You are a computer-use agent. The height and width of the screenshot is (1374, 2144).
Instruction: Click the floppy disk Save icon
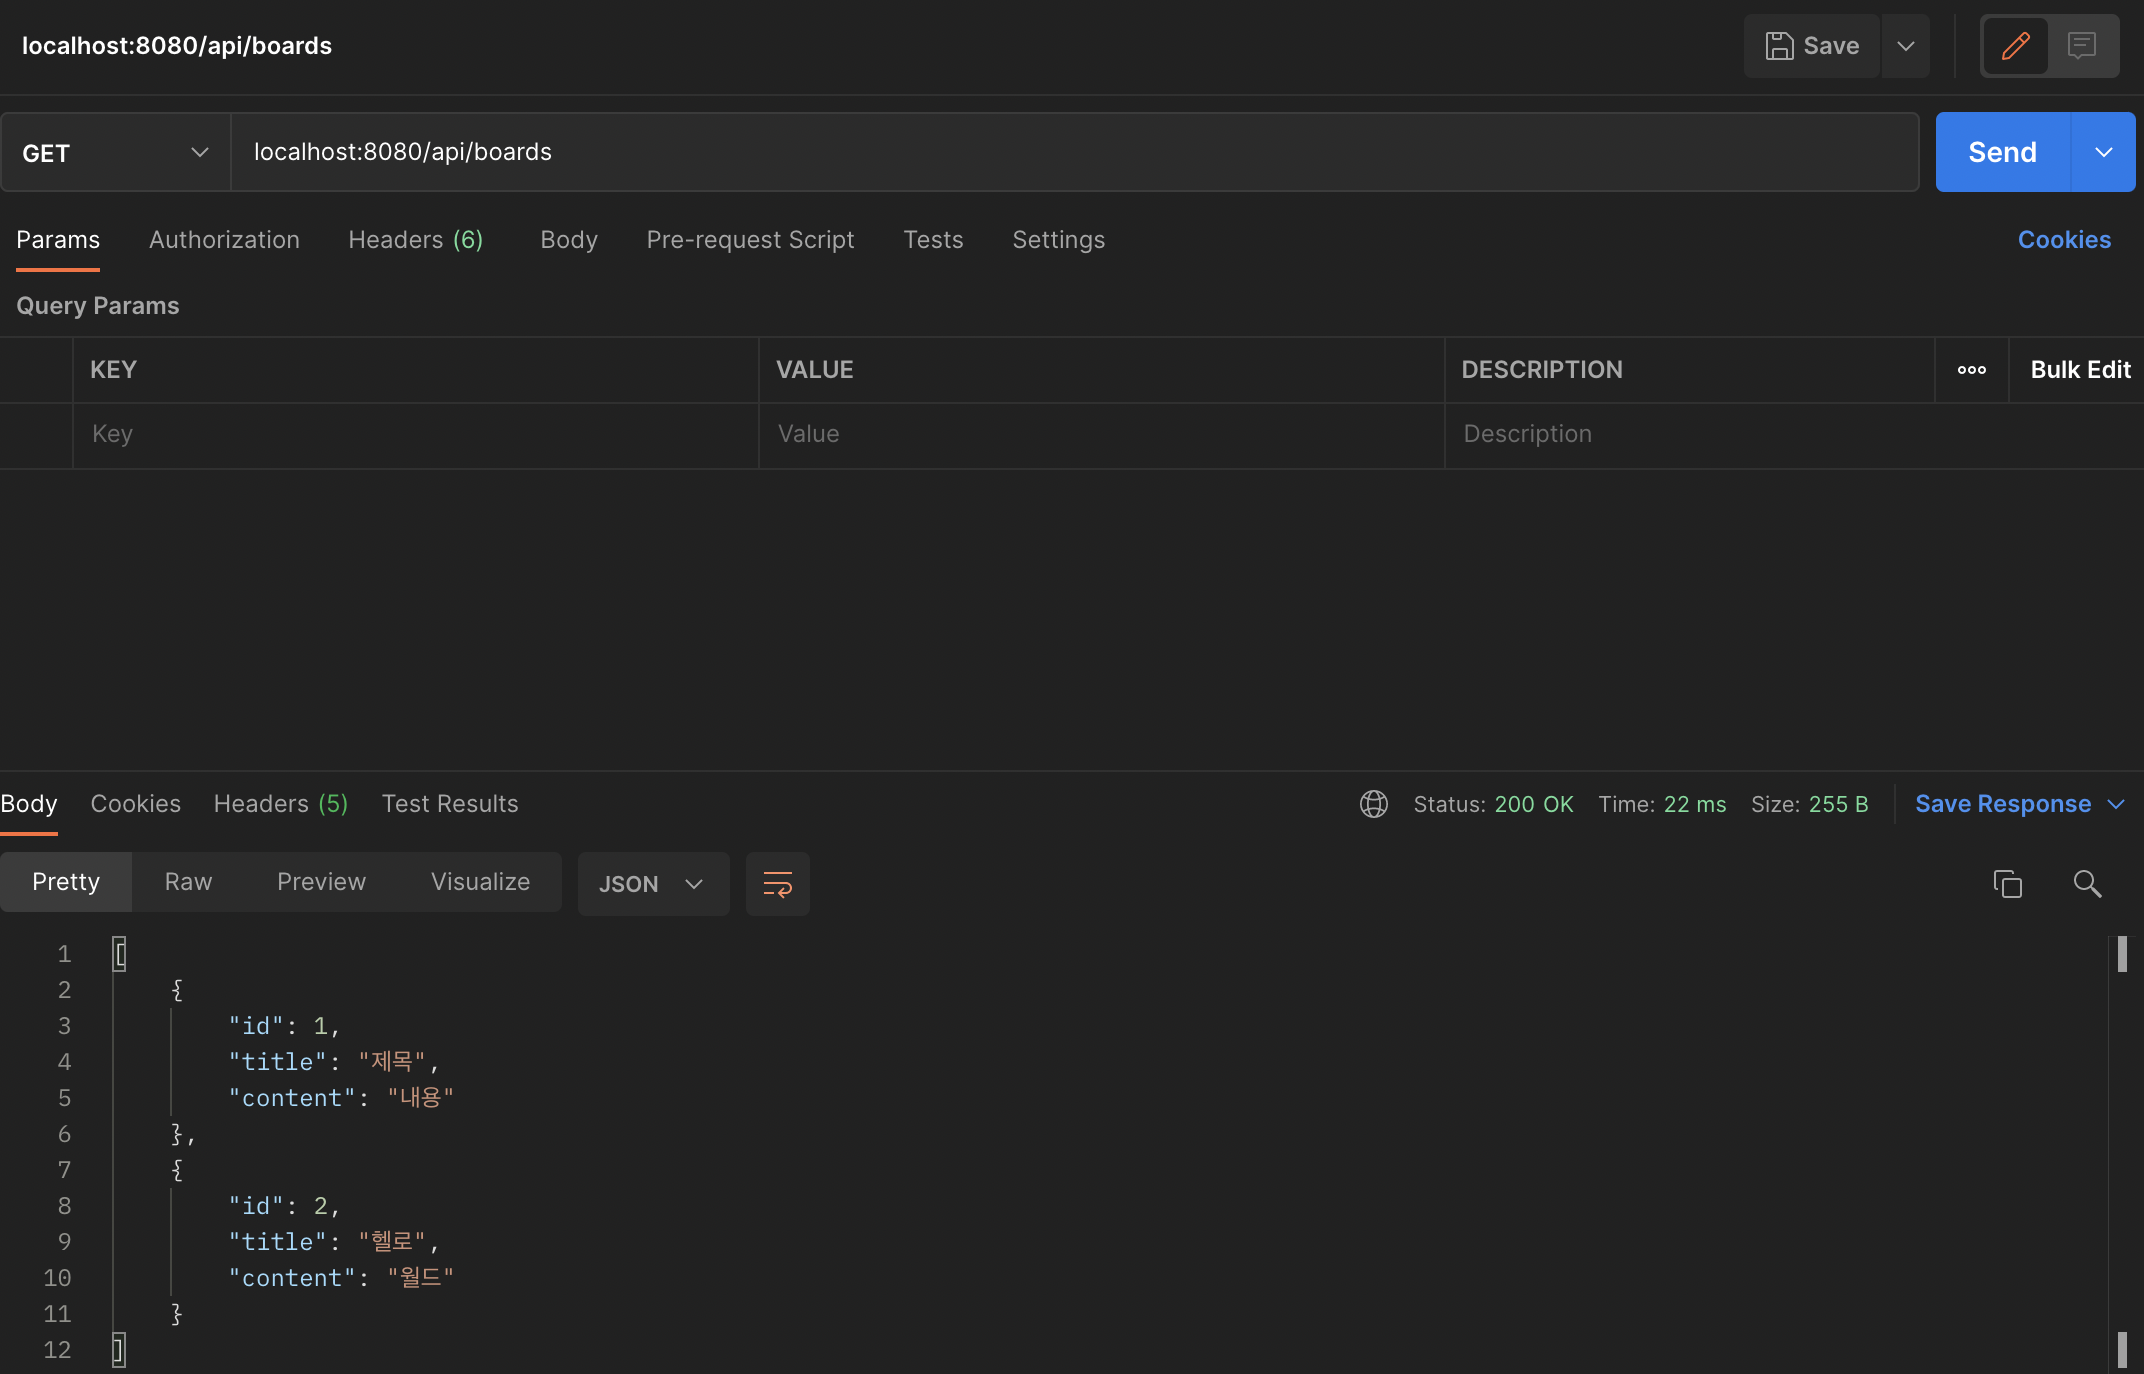(x=1779, y=46)
